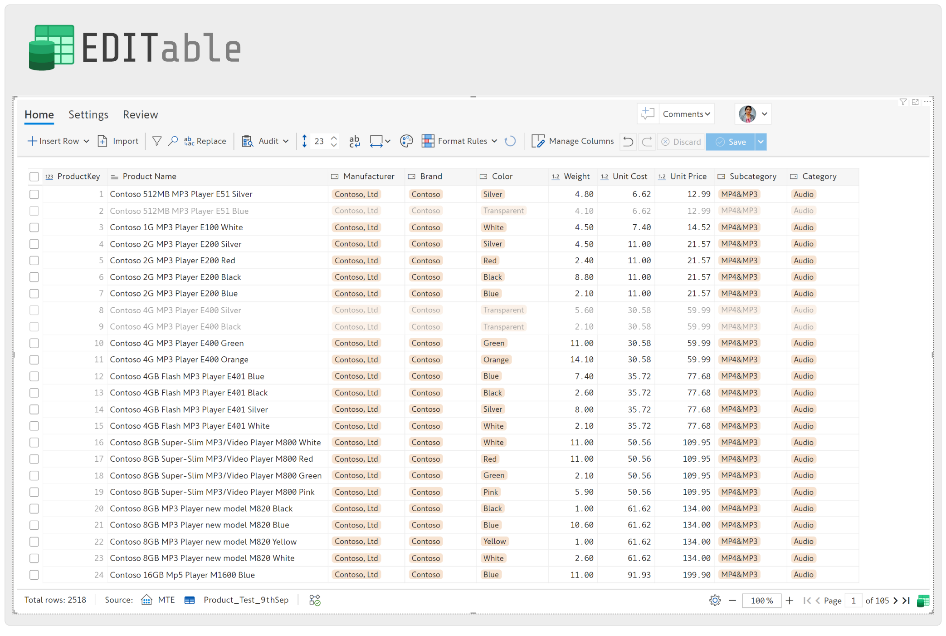Check the row checkbox for Contoso 2G MP3 Player E200 Red

tap(33, 260)
